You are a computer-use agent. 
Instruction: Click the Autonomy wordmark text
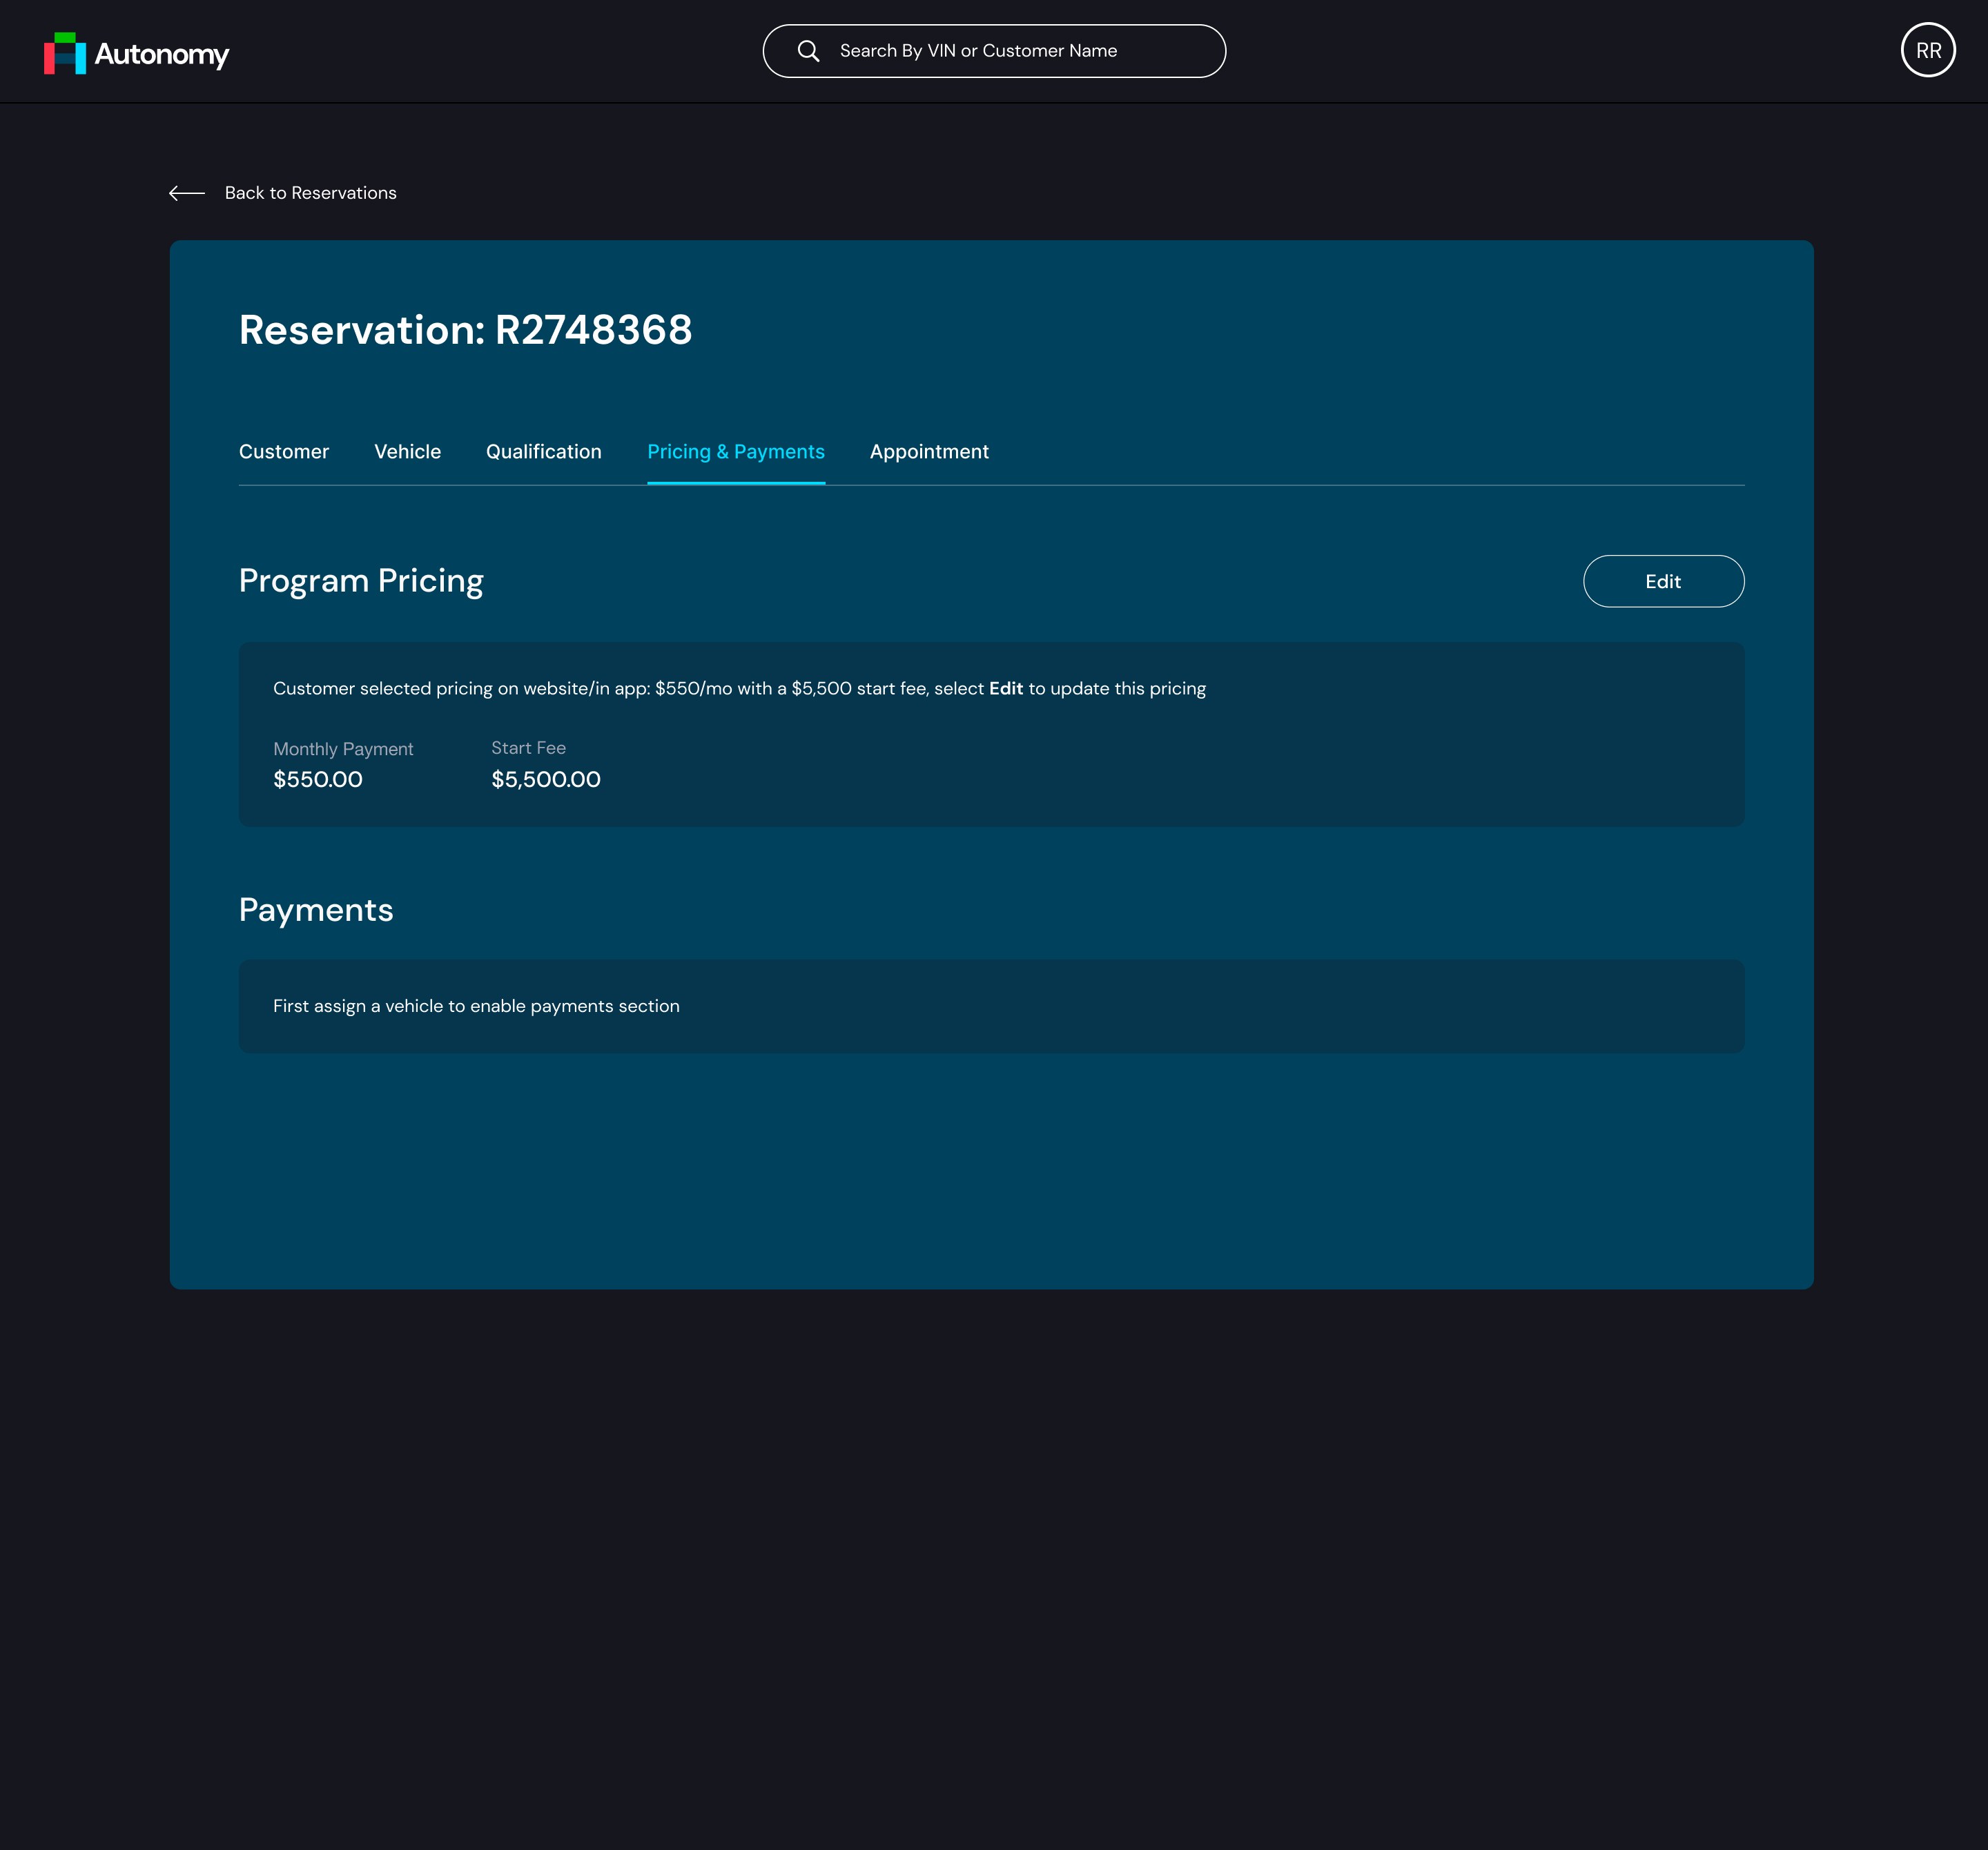[x=162, y=54]
